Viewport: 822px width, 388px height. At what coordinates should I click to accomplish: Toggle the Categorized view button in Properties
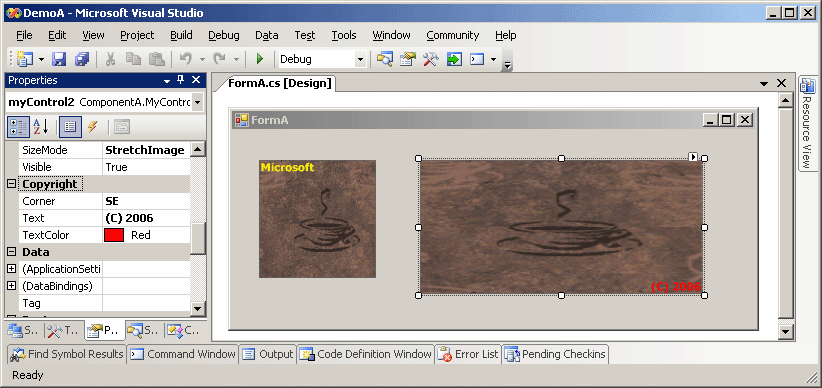pos(18,126)
